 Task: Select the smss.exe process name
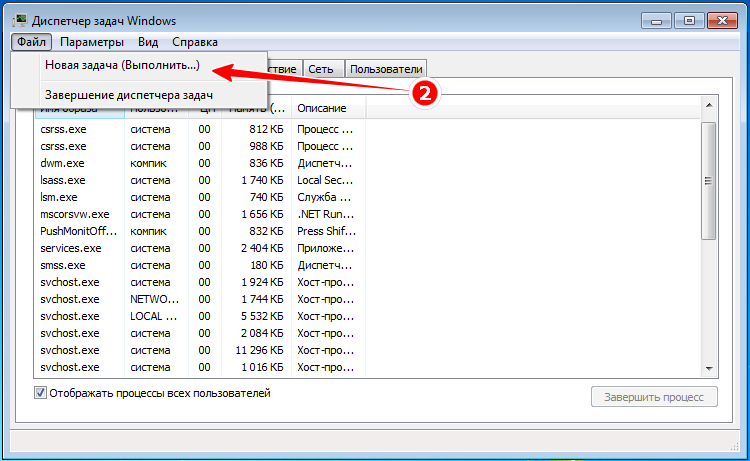(x=63, y=265)
